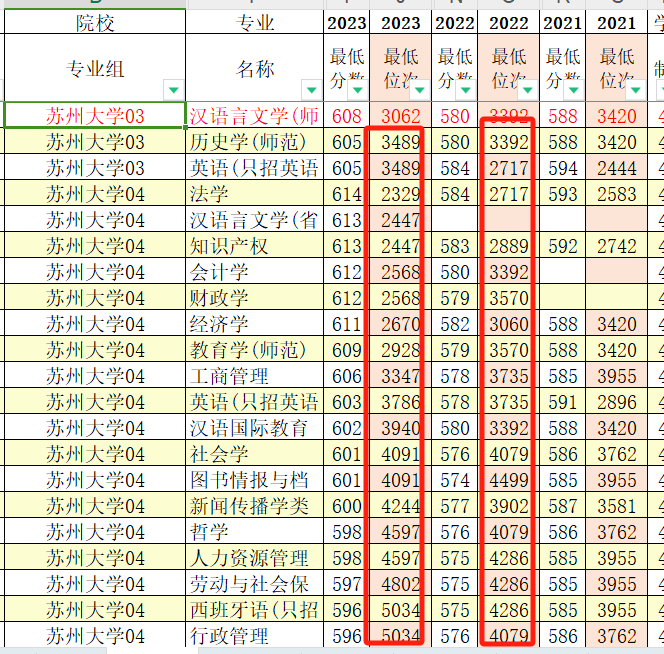The image size is (664, 654).
Task: Click 英语(只招英语 in the row scoring 603
Action: click(255, 402)
